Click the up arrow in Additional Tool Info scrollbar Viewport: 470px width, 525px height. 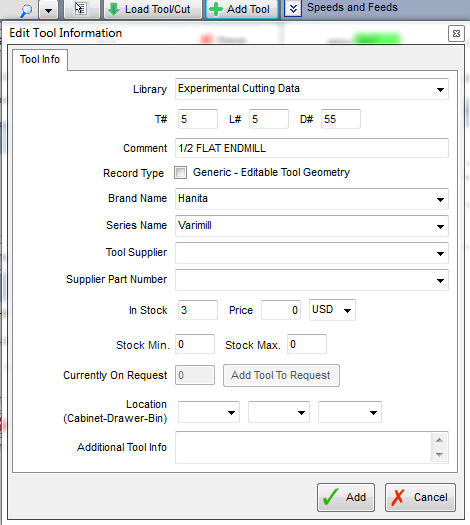click(x=440, y=440)
